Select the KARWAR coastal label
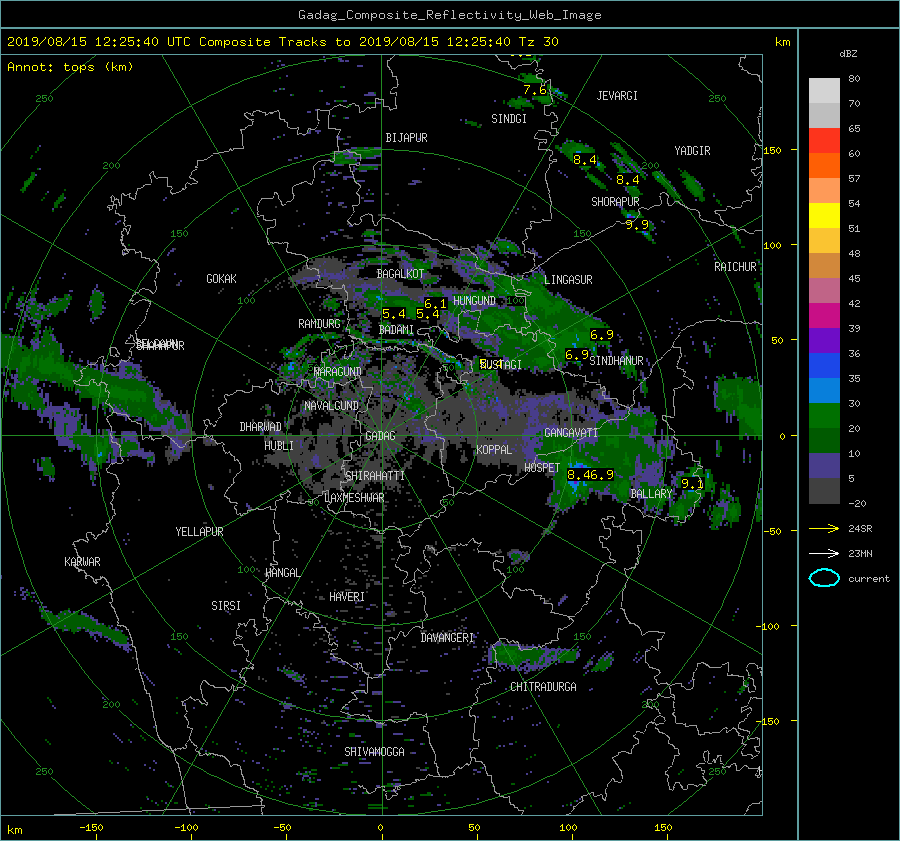Viewport: 900px width, 841px height. pyautogui.click(x=82, y=562)
